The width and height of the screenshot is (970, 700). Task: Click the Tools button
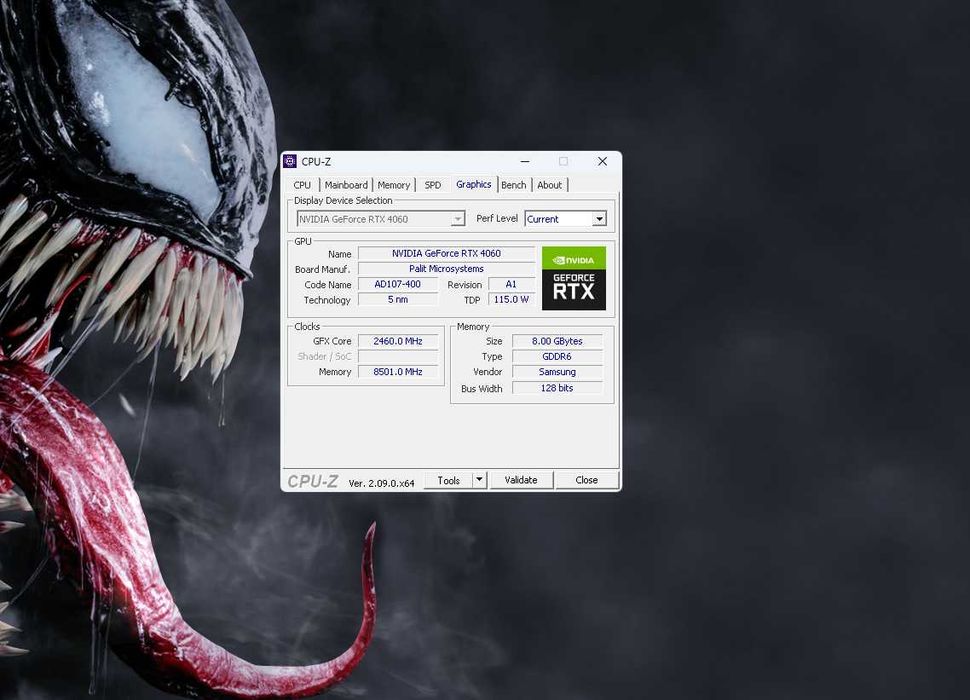coord(449,480)
